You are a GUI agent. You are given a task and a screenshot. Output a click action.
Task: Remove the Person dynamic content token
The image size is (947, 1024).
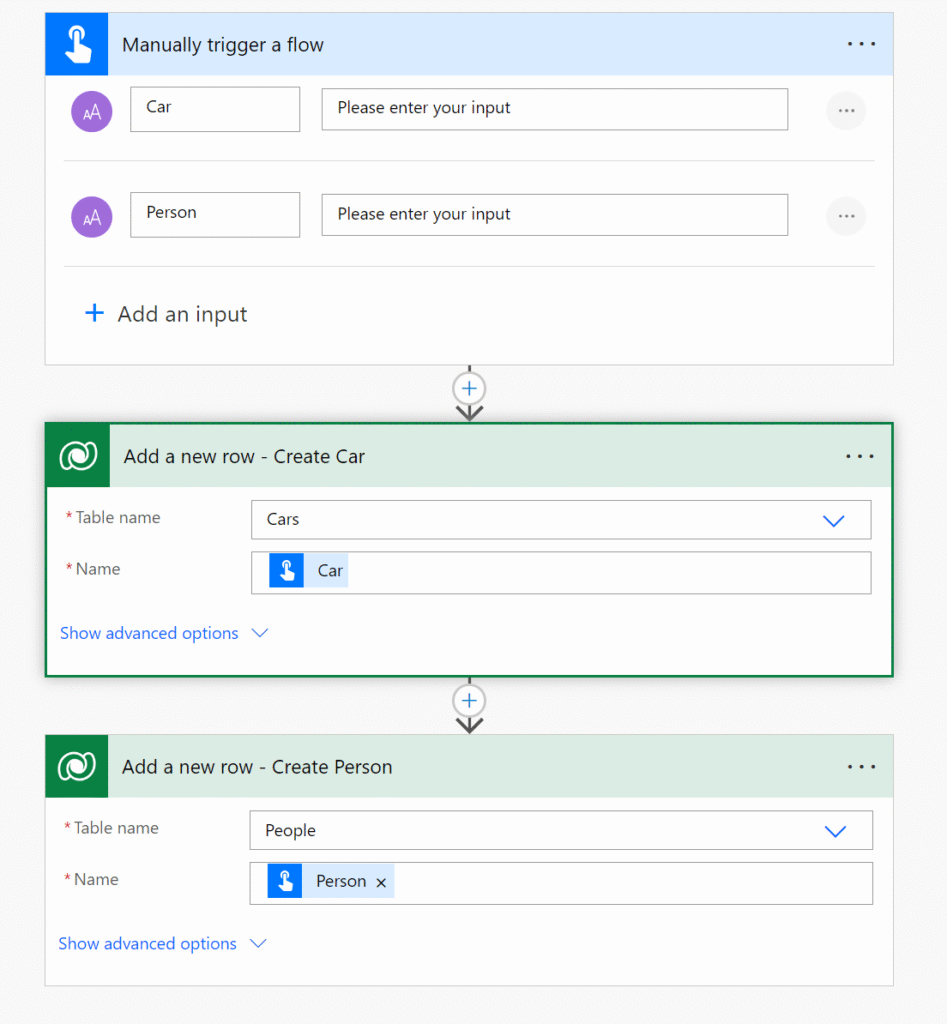(381, 882)
